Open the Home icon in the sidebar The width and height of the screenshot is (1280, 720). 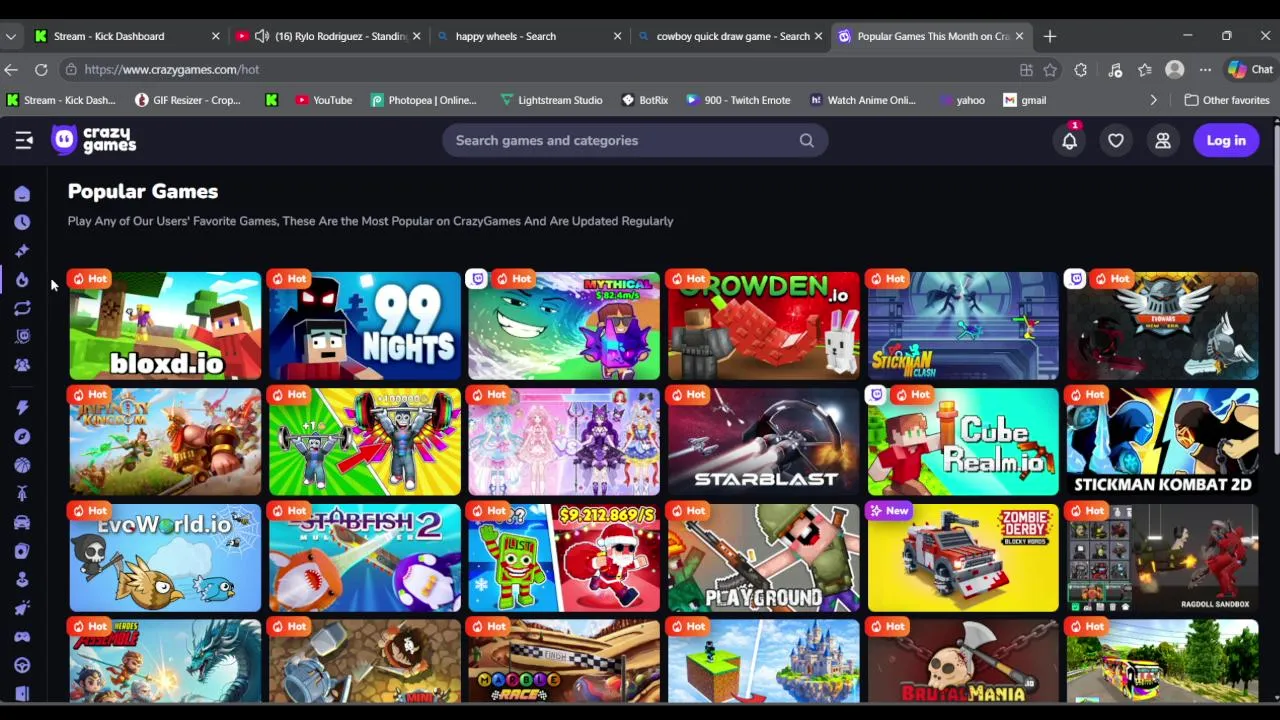tap(22, 194)
